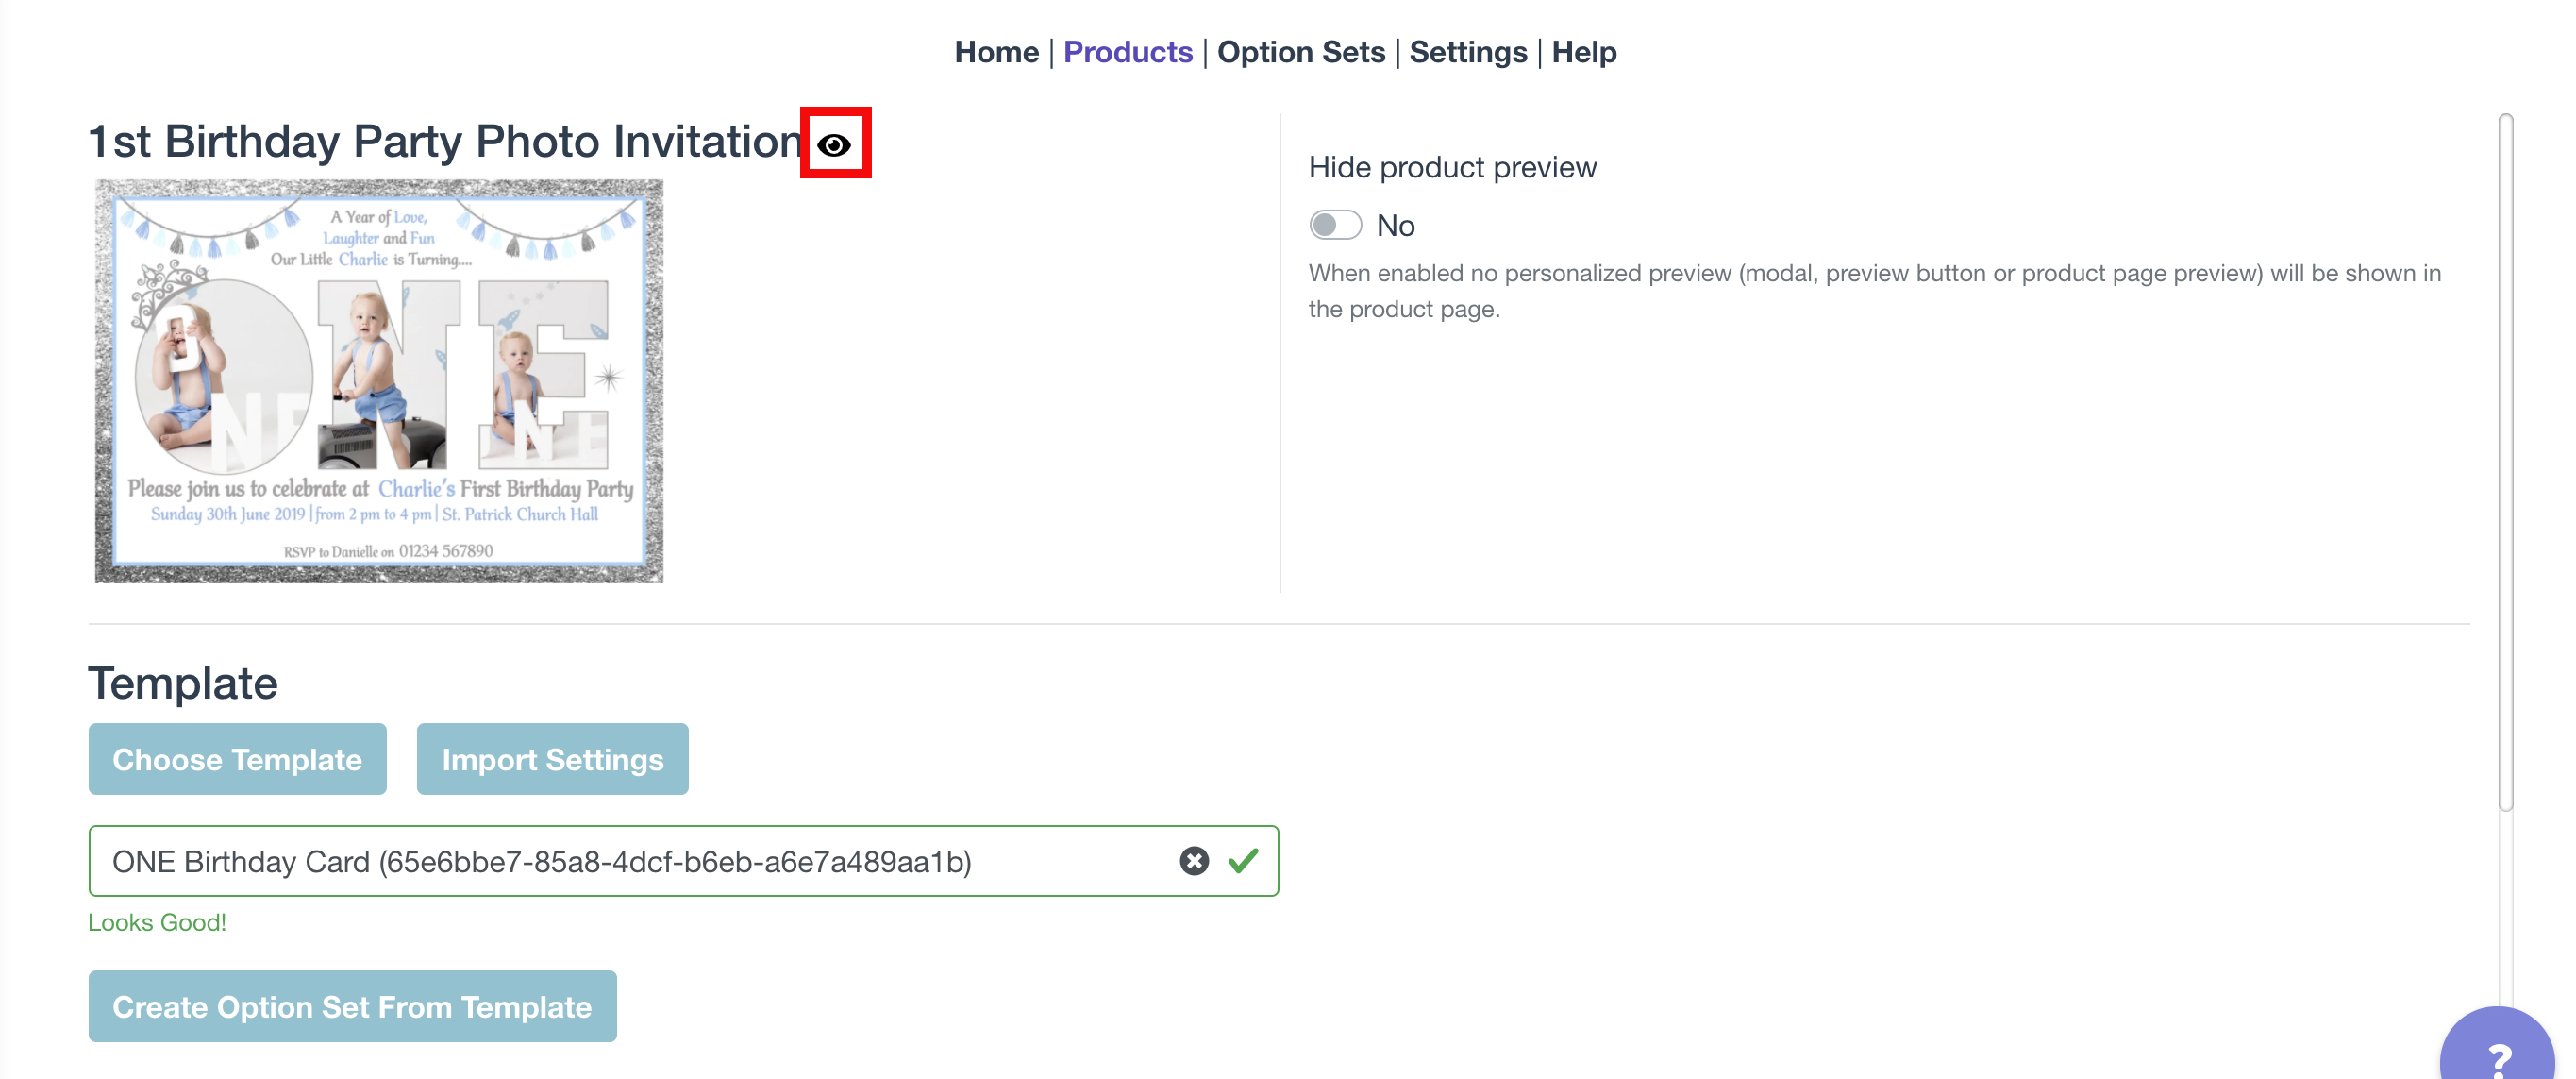Toggle the Hide product preview switch
2576x1079 pixels.
point(1335,225)
